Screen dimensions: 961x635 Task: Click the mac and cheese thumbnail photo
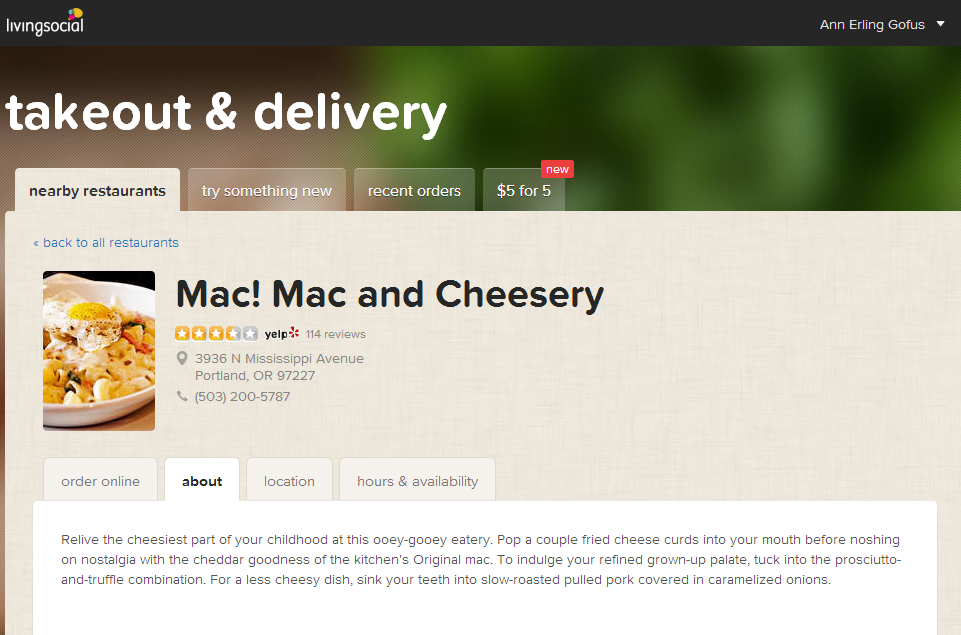click(99, 351)
